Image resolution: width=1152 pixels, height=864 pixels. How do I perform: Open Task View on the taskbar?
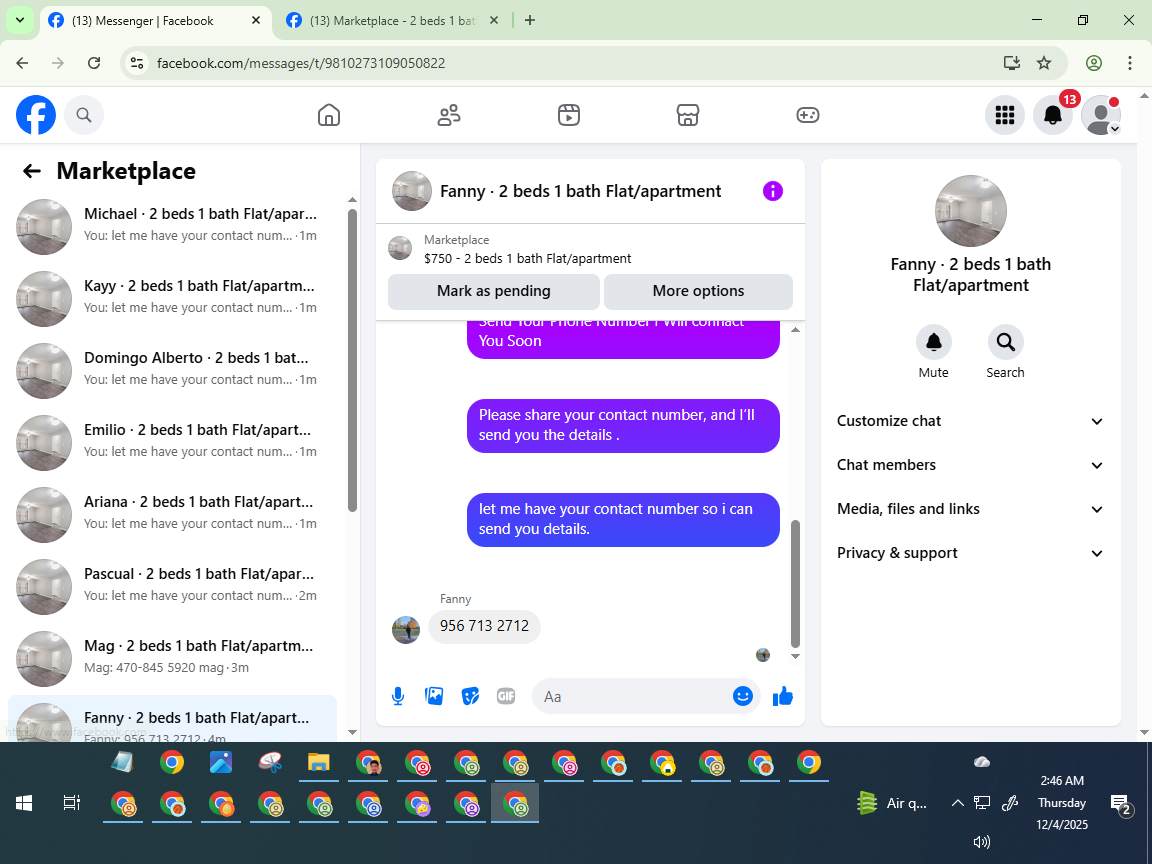[x=71, y=803]
